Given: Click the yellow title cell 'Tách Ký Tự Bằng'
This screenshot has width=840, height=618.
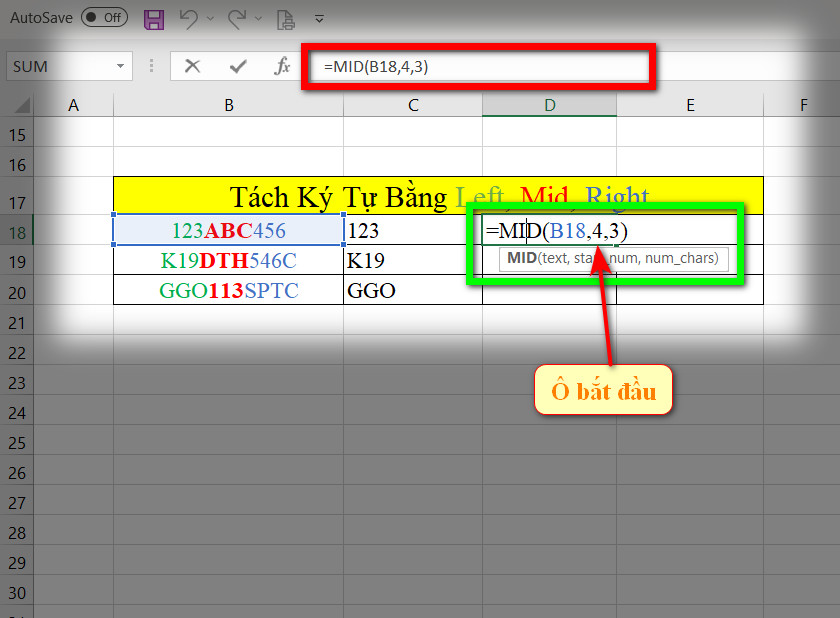Looking at the screenshot, I should click(x=438, y=196).
